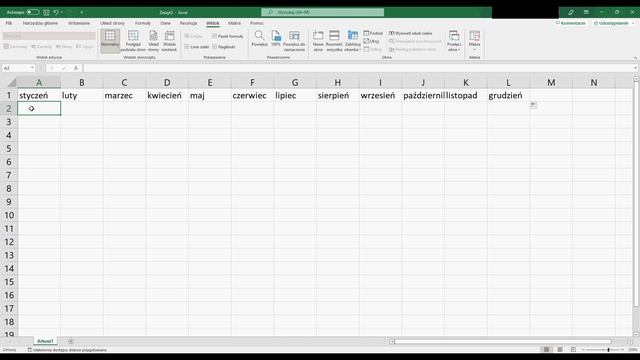Click the zoom slider handle in status bar
The image size is (640, 360).
click(x=608, y=350)
